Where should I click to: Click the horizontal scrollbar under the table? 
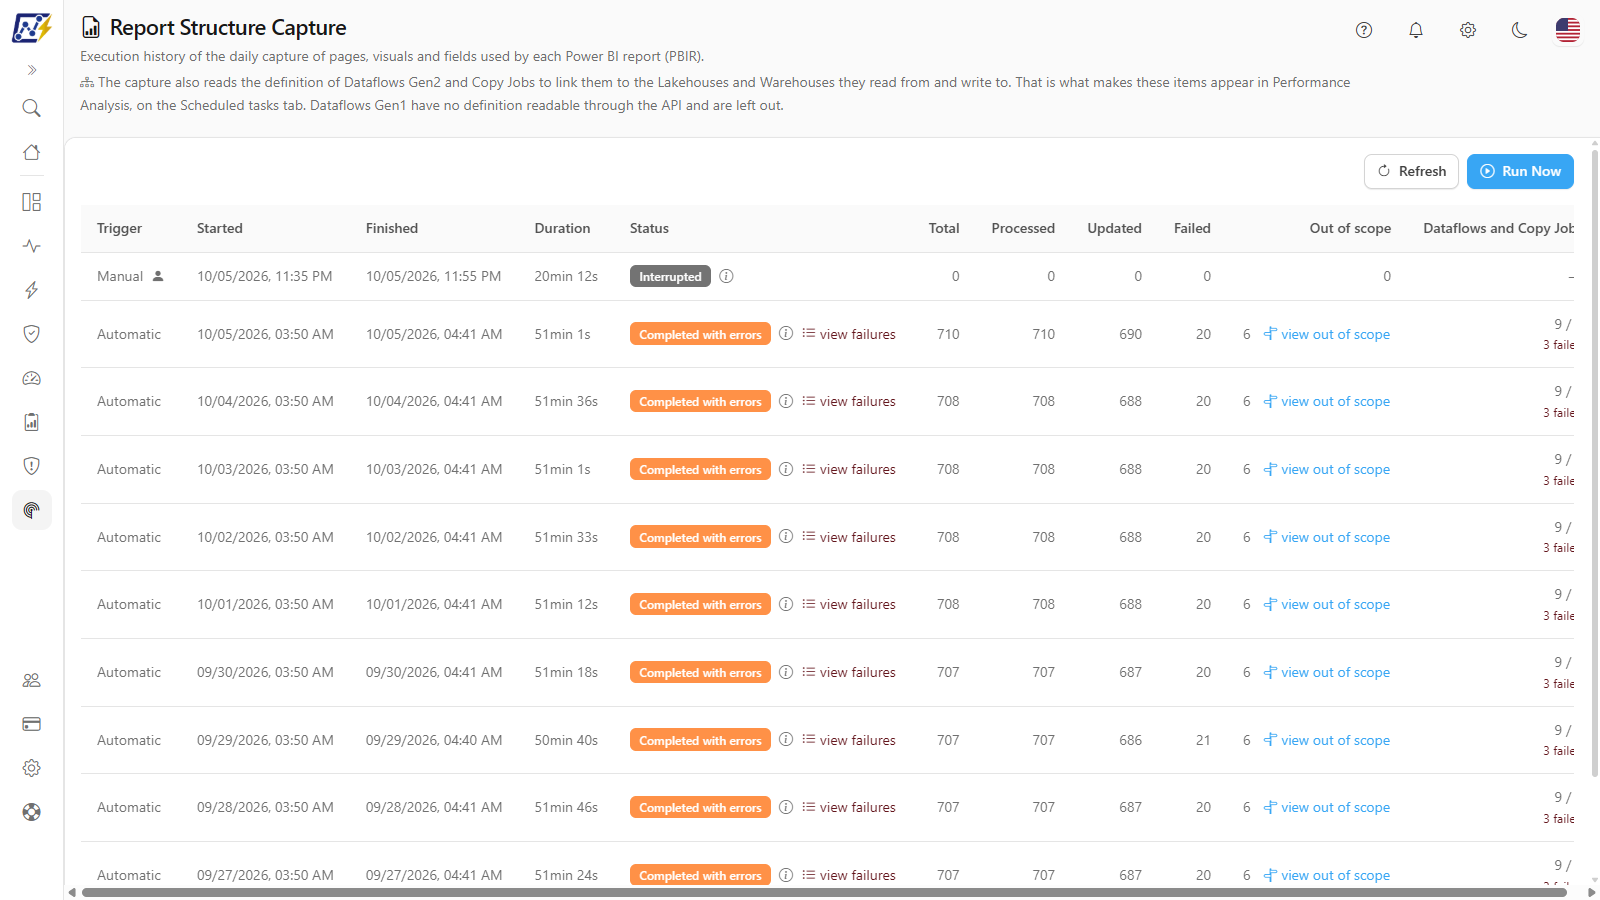[x=824, y=892]
